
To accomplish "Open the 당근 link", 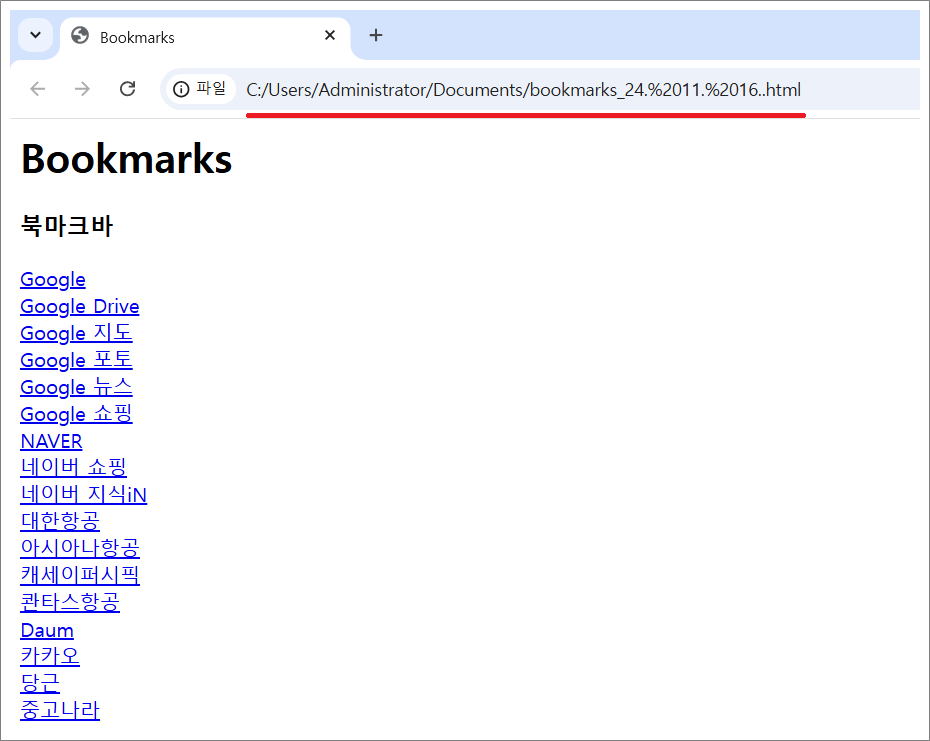I will [x=40, y=683].
